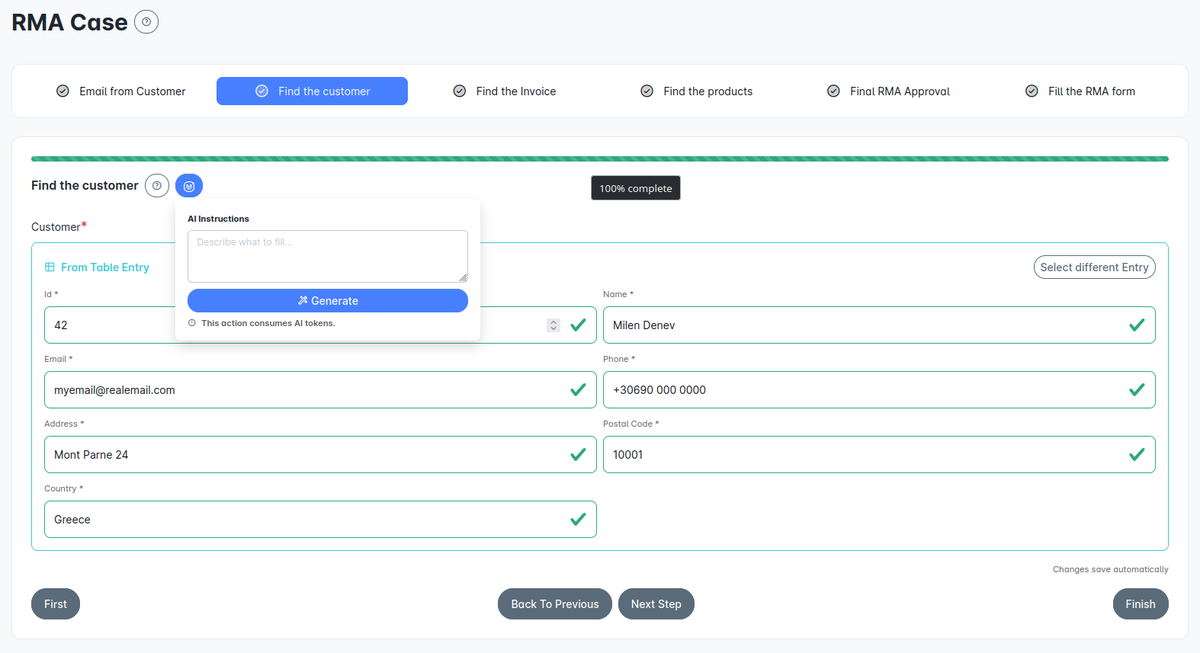Viewport: 1200px width, 653px height.
Task: Click the green checkmark in the Country field
Action: 578,519
